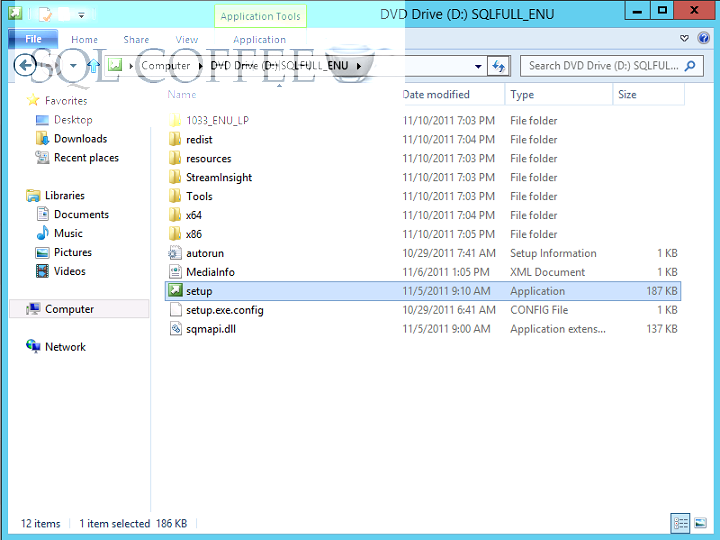Select the MediaInfo XML document icon
Image resolution: width=720 pixels, height=540 pixels.
pos(175,272)
